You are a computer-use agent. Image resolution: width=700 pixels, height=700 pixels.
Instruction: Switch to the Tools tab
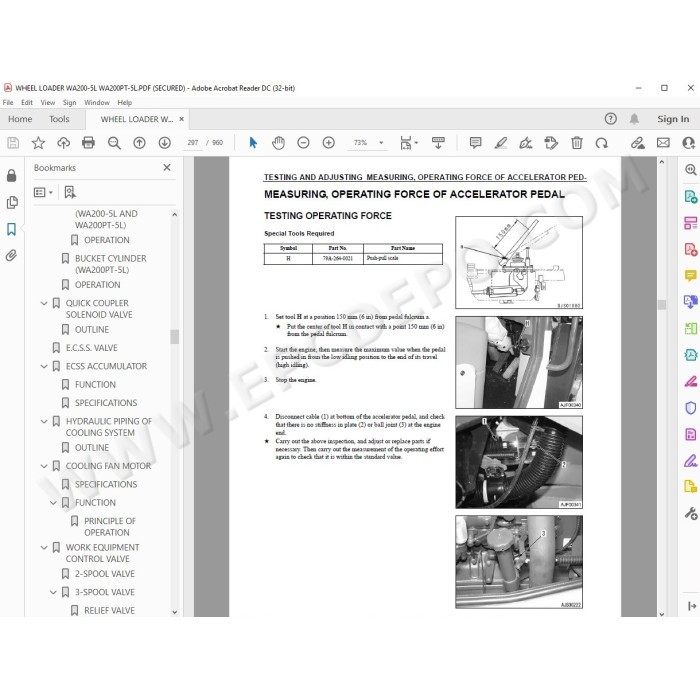59,119
